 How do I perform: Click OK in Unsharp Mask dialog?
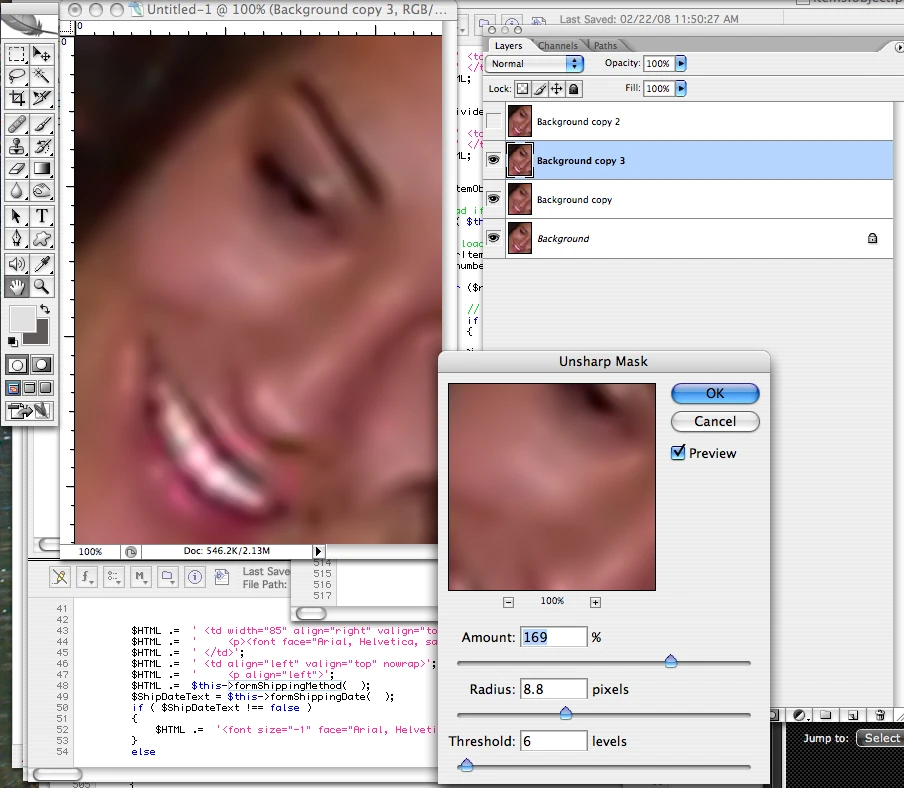tap(715, 393)
